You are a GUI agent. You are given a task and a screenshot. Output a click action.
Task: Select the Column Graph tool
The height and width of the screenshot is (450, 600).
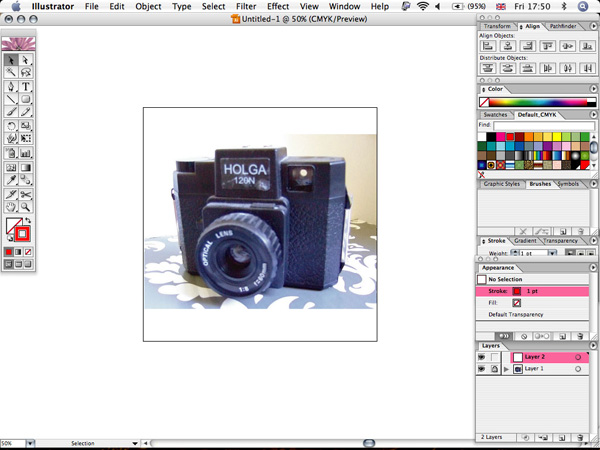tap(26, 153)
